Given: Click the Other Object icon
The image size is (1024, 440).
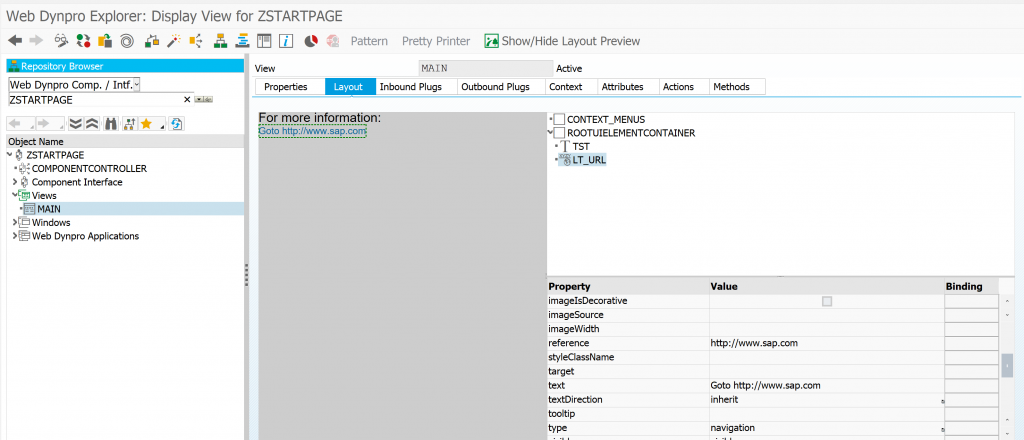Looking at the screenshot, I should coord(104,41).
